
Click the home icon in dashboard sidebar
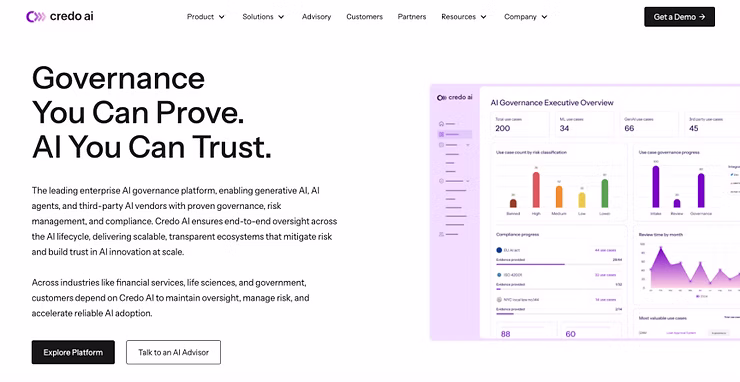[441, 124]
